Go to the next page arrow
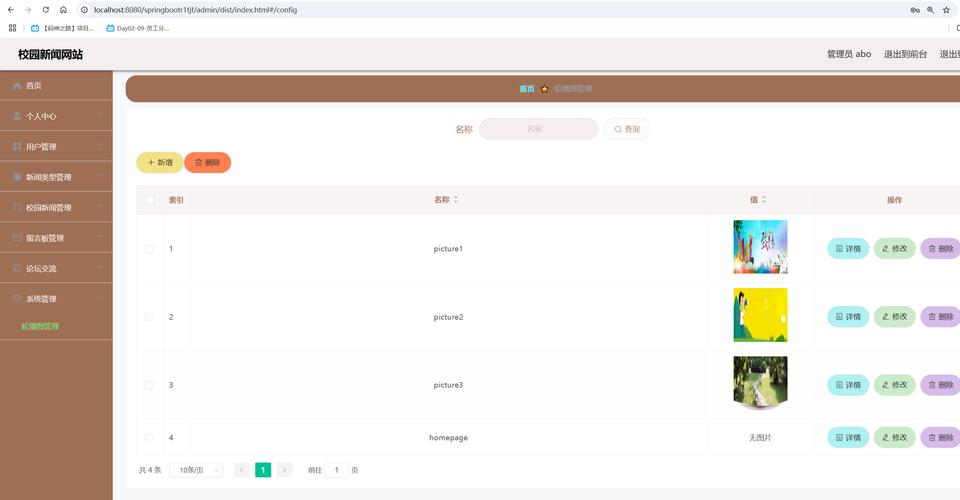 pyautogui.click(x=285, y=470)
